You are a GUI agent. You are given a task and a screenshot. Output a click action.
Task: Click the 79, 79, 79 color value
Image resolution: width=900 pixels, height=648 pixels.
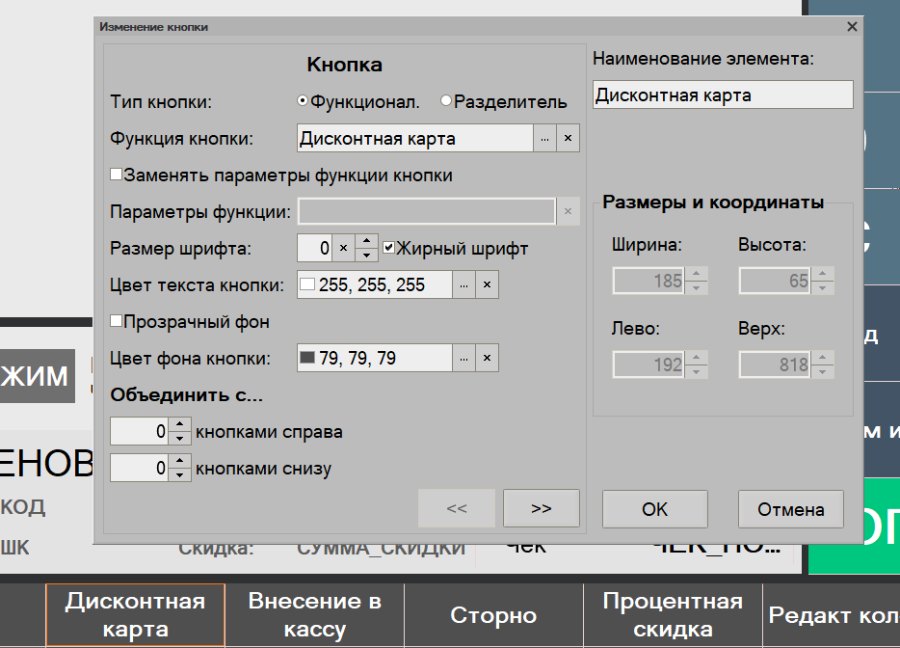click(x=357, y=358)
